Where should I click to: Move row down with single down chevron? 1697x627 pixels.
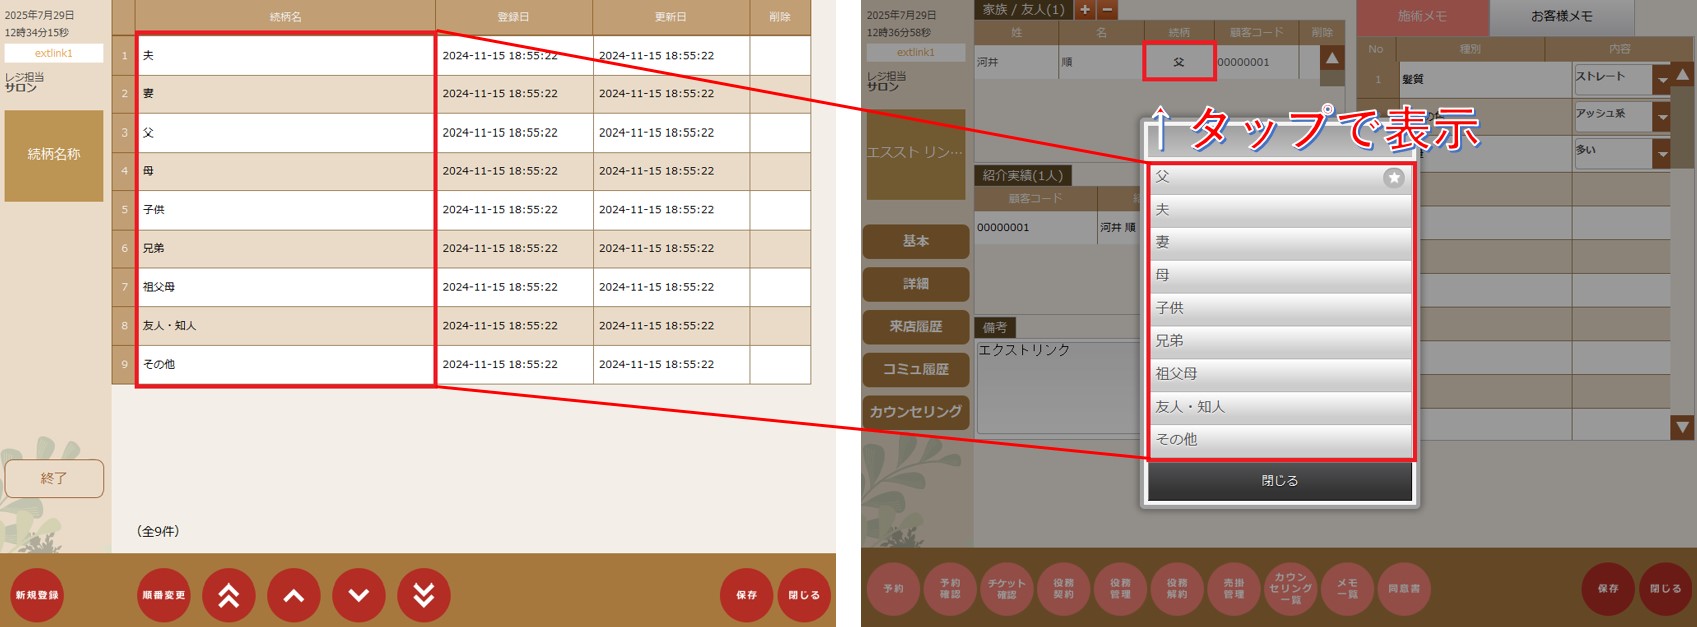coord(359,595)
